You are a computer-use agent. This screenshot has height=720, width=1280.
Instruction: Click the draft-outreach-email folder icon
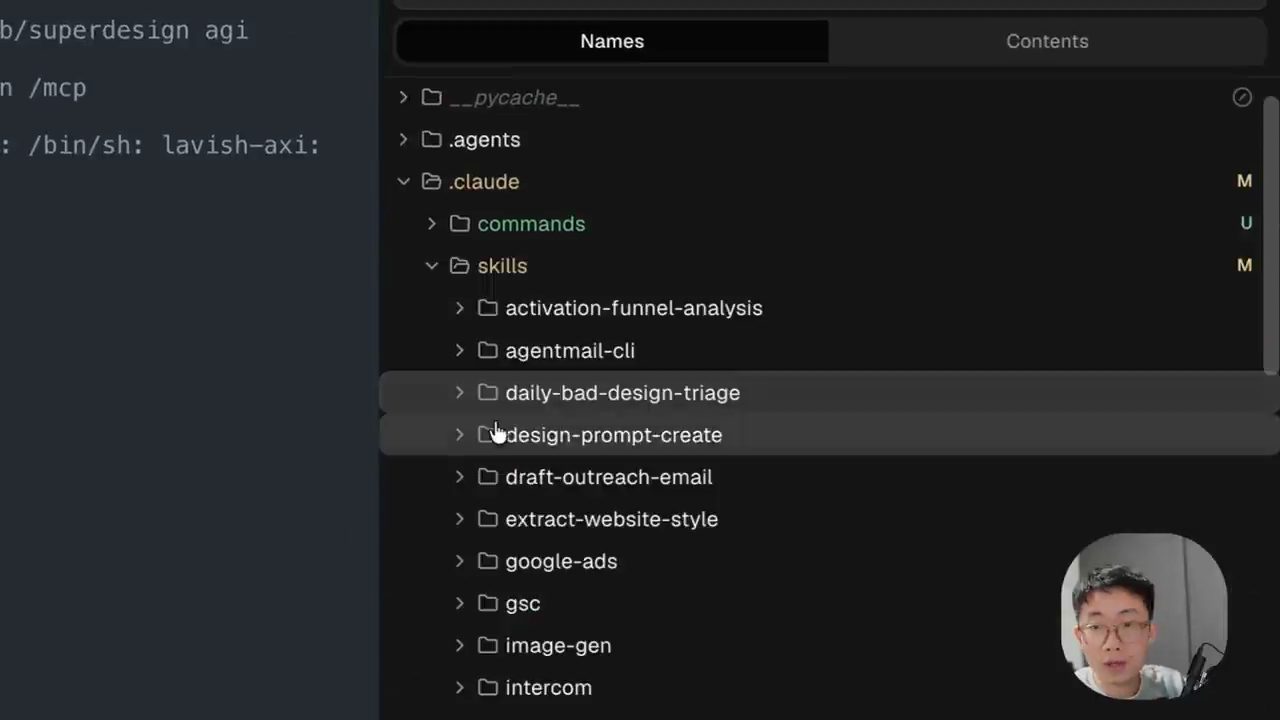coord(487,477)
